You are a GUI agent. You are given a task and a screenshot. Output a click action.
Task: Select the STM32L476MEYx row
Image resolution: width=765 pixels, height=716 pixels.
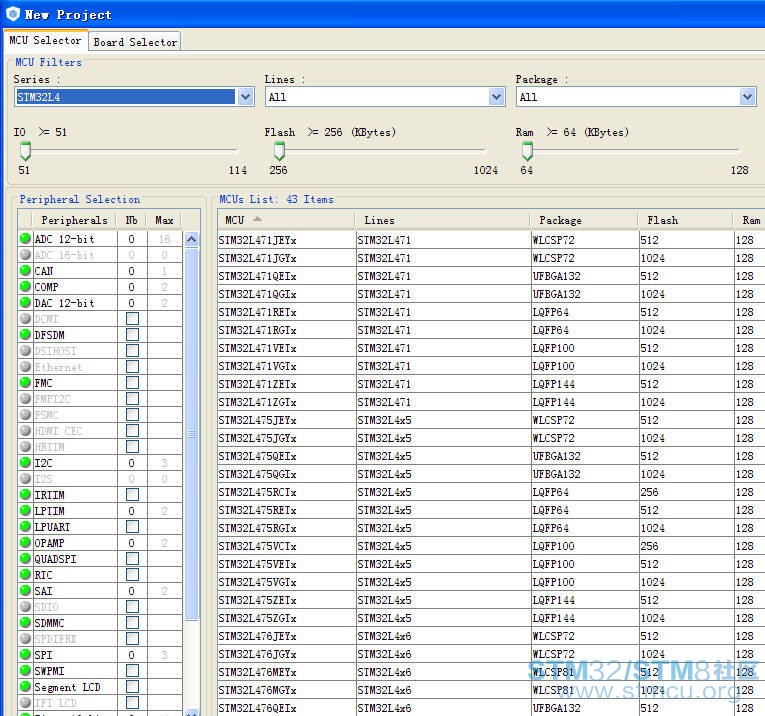(x=491, y=672)
